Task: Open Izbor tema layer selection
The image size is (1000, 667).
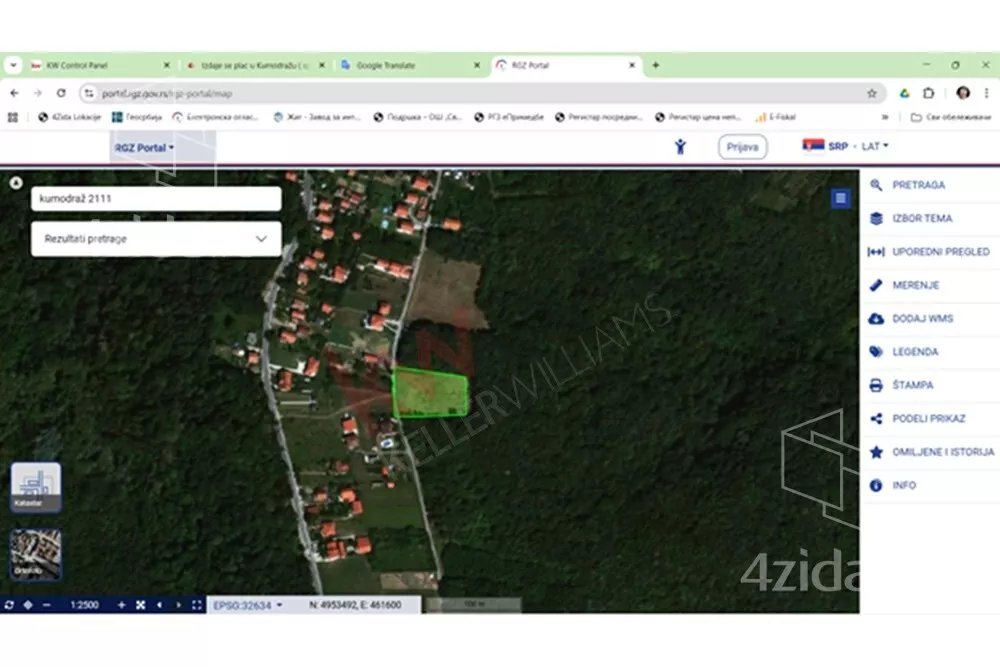Action: [921, 218]
